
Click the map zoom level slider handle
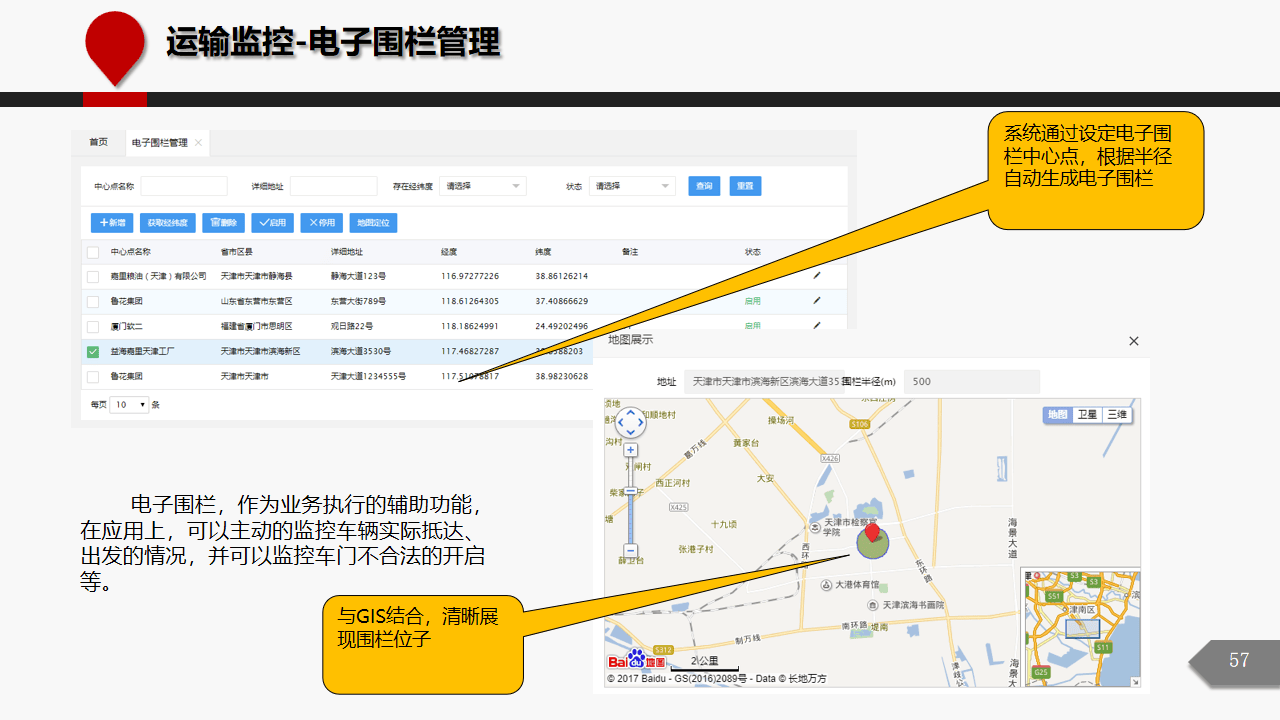pyautogui.click(x=630, y=491)
